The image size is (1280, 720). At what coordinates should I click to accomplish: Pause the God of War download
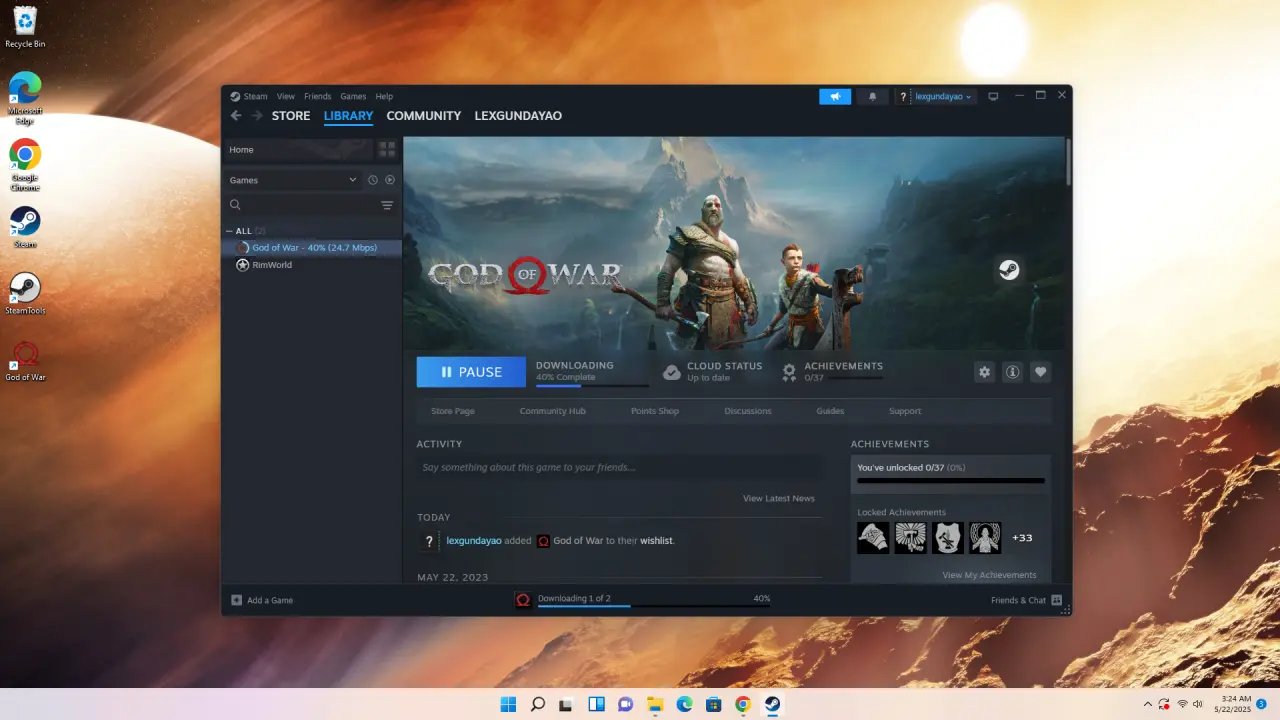point(471,372)
